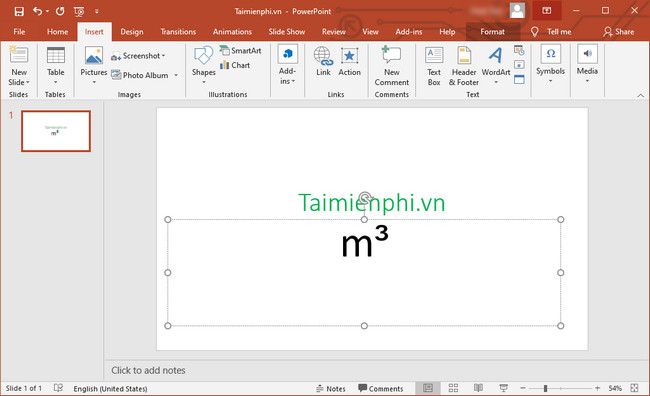Screen dimensions: 650x396
Task: Toggle the Notes pane
Action: click(330, 389)
